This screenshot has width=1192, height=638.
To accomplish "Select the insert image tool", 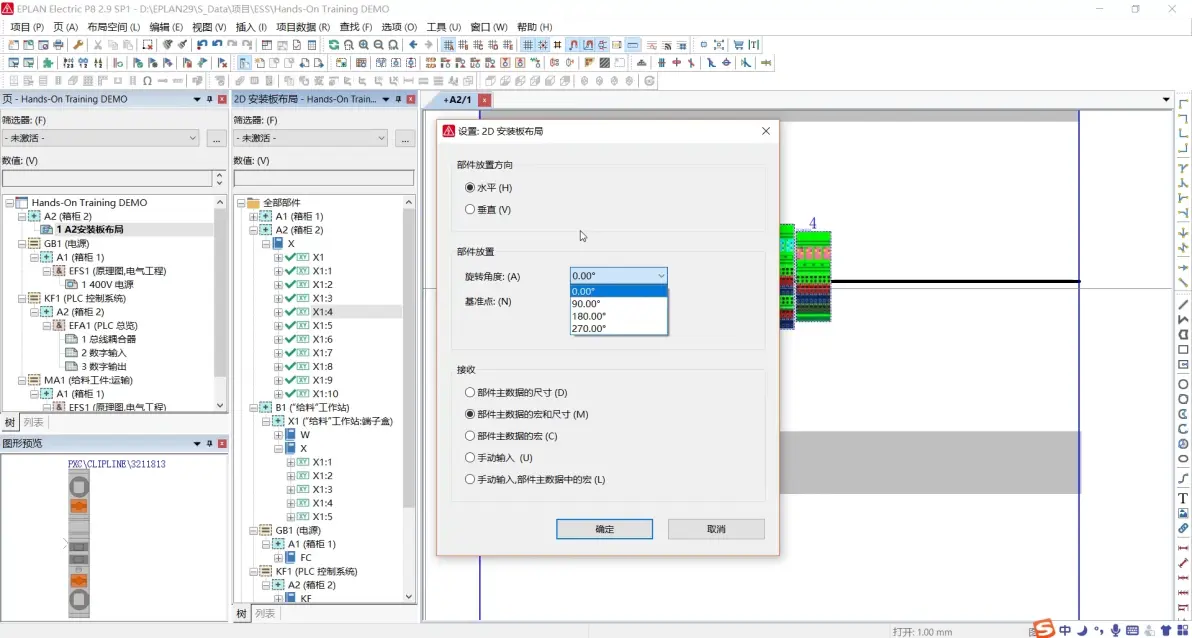I will [1183, 513].
